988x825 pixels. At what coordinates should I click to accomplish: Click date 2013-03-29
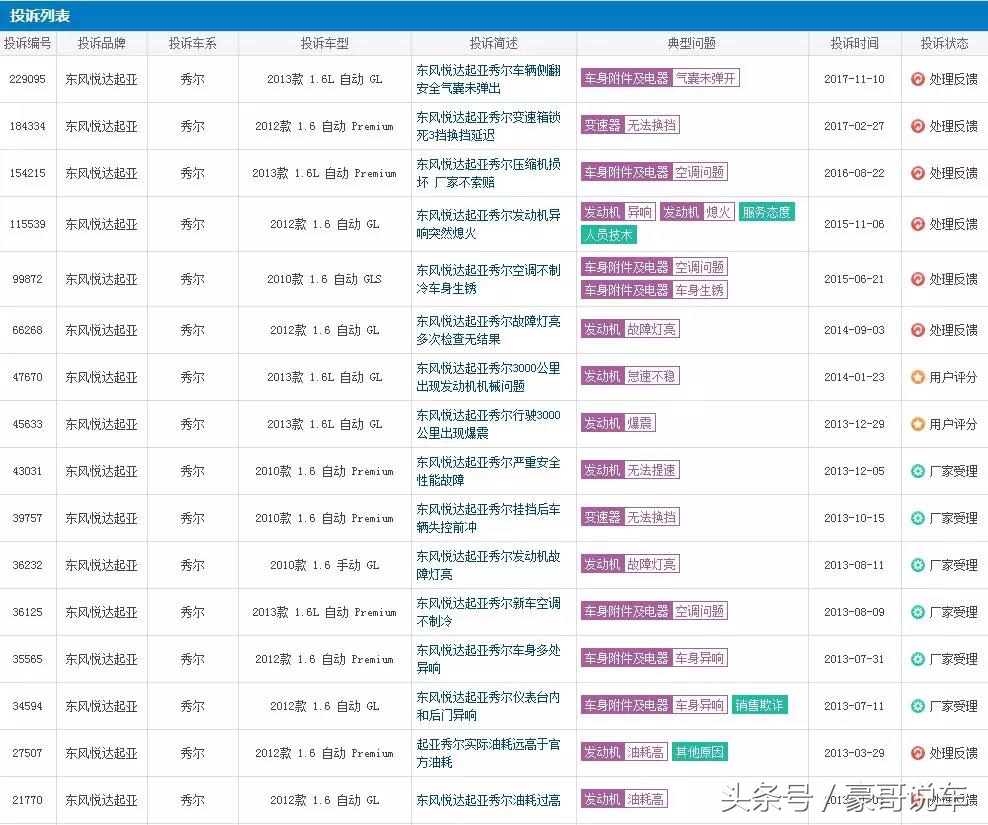point(854,753)
